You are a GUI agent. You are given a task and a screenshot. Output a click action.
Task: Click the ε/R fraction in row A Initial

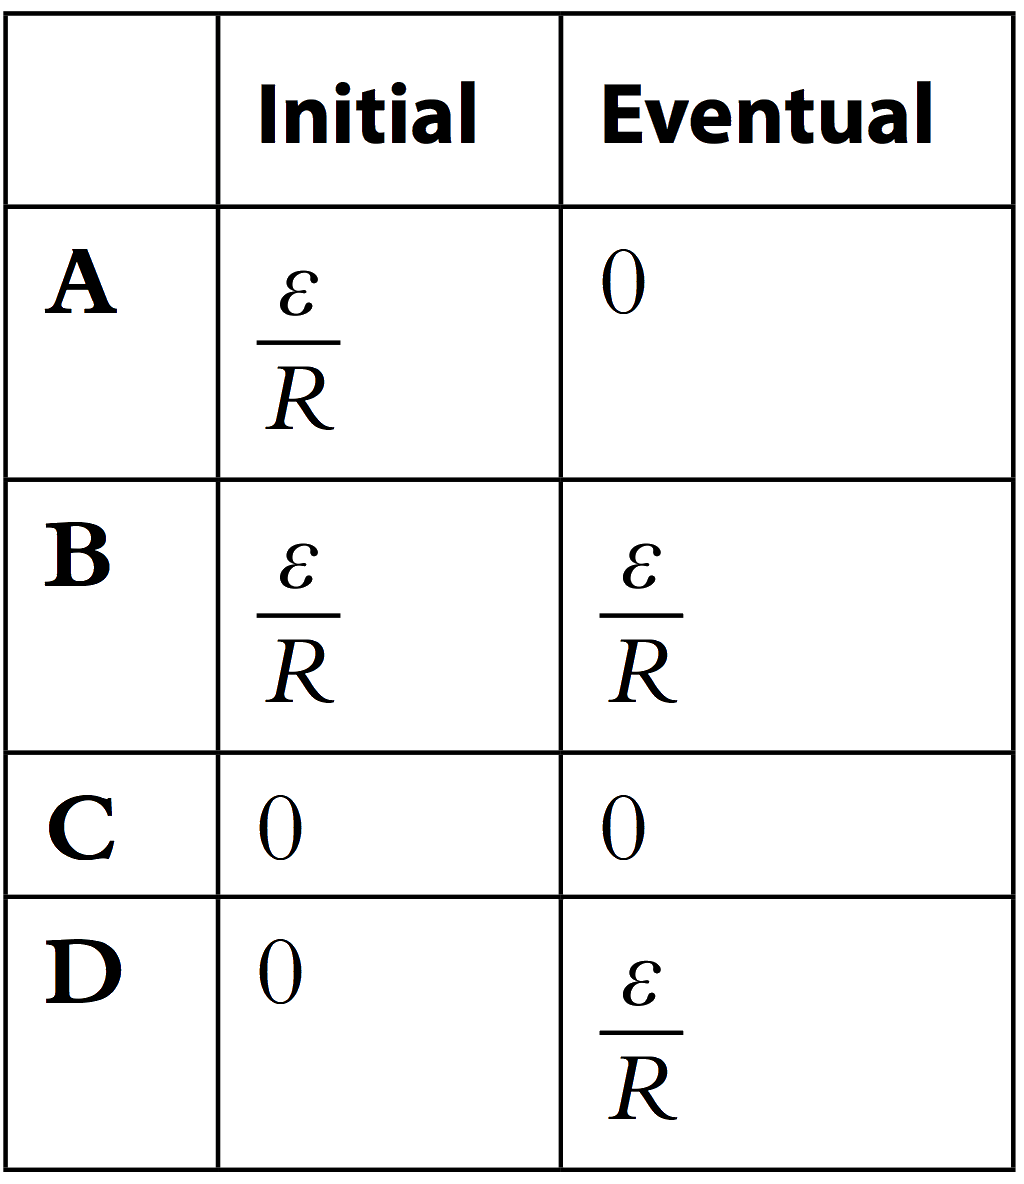(x=299, y=350)
